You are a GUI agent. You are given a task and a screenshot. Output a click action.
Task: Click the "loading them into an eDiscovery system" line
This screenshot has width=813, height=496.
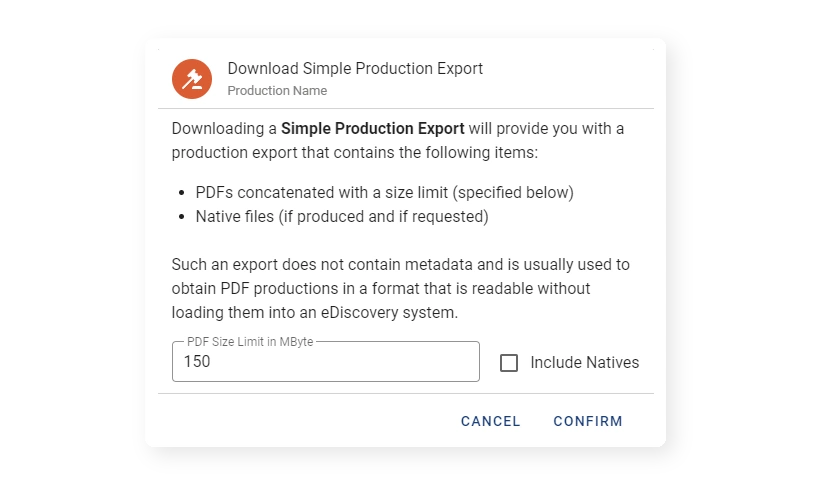click(x=314, y=312)
